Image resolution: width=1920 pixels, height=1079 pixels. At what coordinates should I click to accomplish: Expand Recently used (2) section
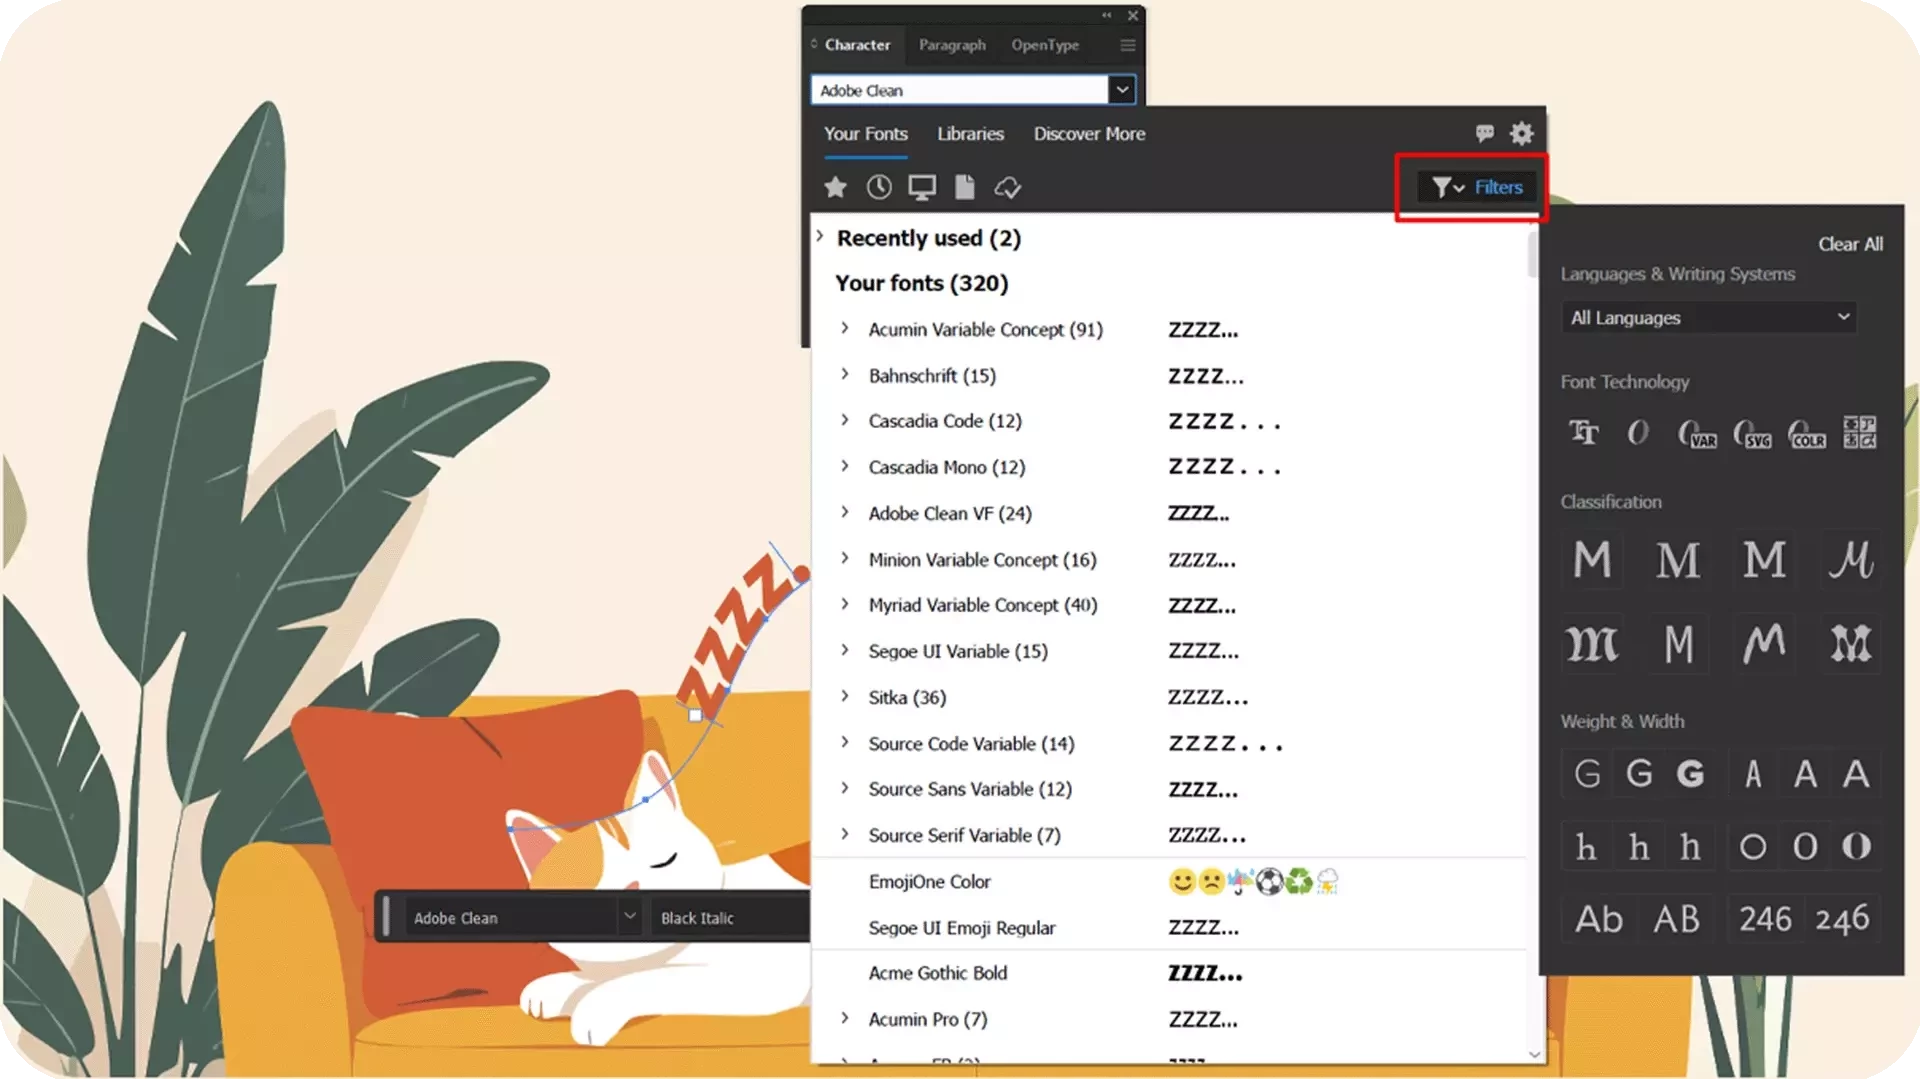(820, 237)
